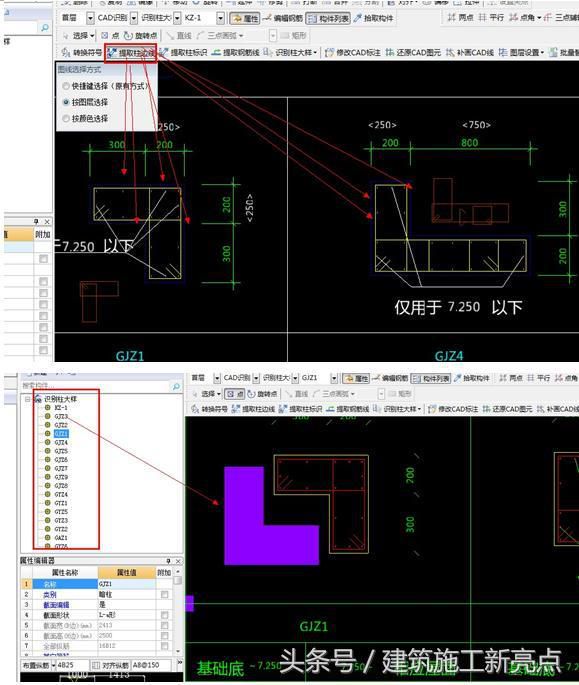Click the 转换符号 tool in top toolbar
The height and width of the screenshot is (685, 579).
coord(81,53)
